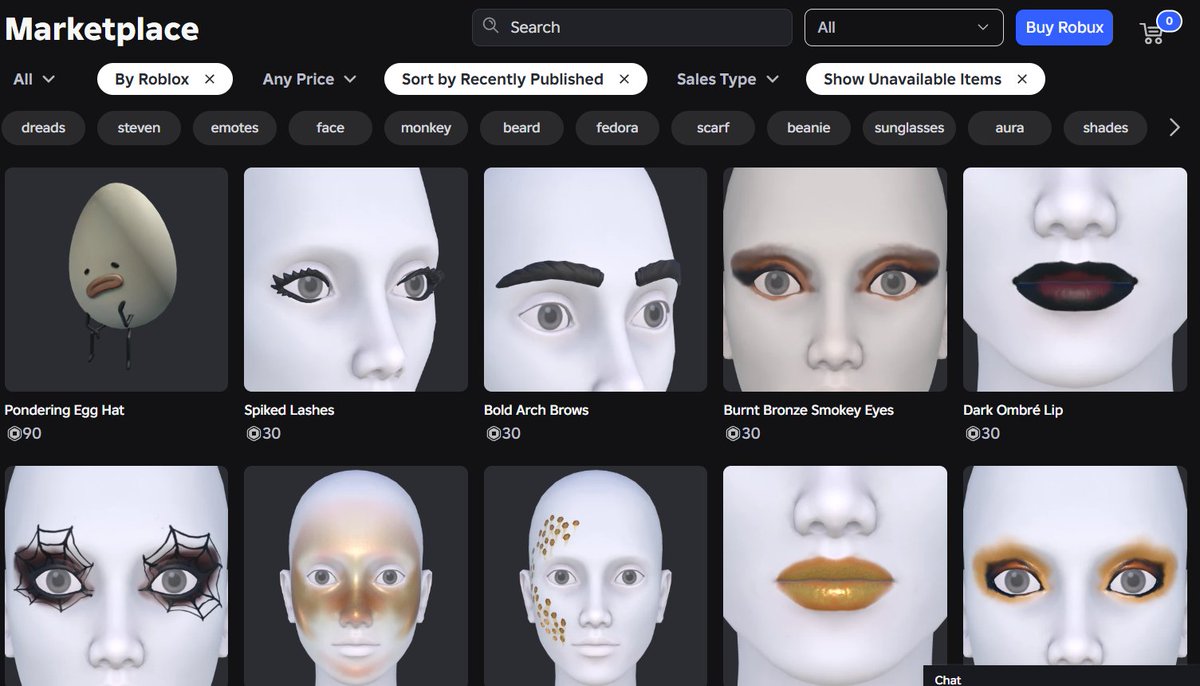Image resolution: width=1200 pixels, height=686 pixels.
Task: Click Robux icon under Burnt Bronze Smokey Eyes
Action: click(x=733, y=434)
